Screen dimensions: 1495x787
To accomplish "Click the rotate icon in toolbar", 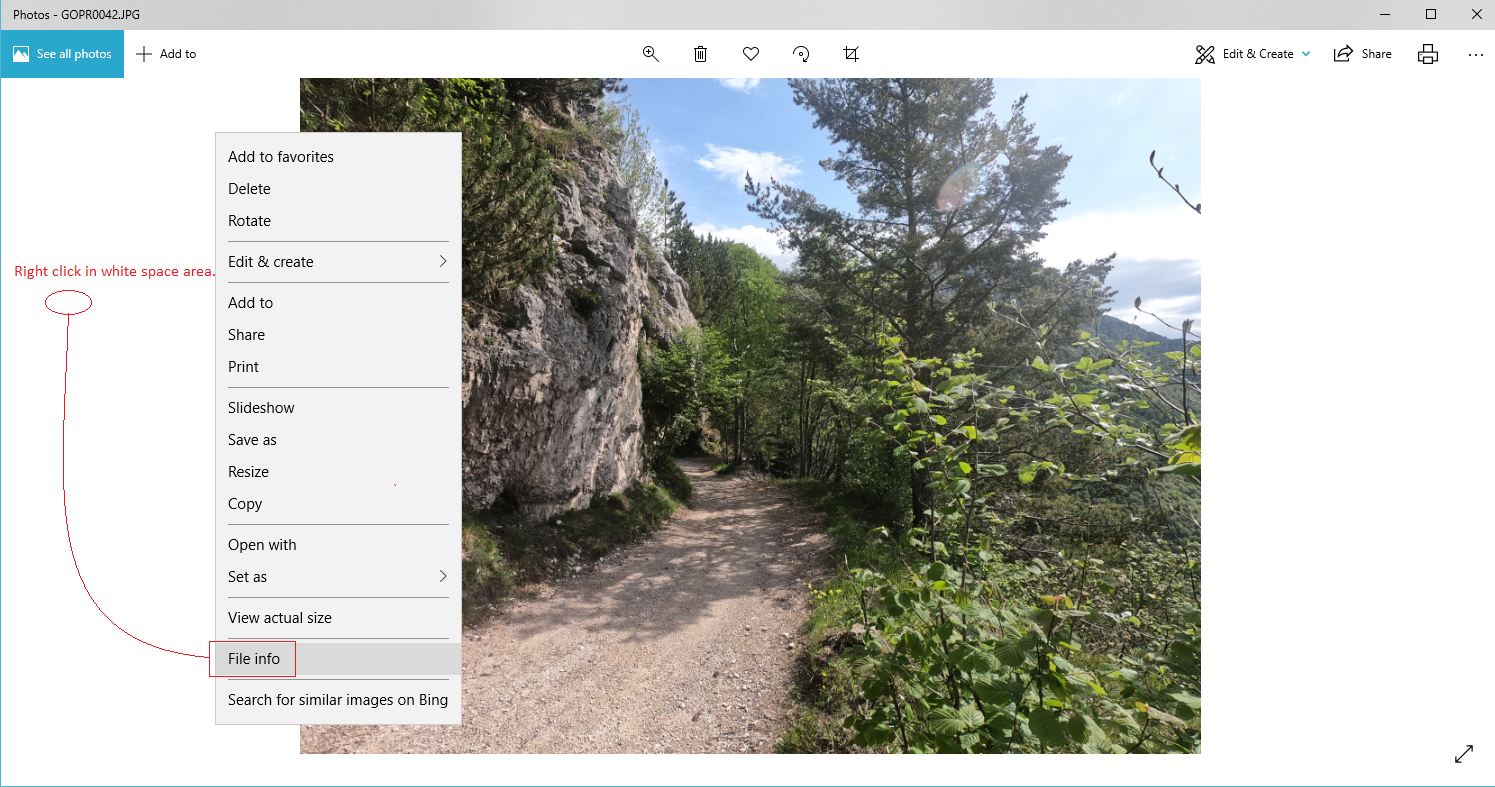I will coord(801,54).
